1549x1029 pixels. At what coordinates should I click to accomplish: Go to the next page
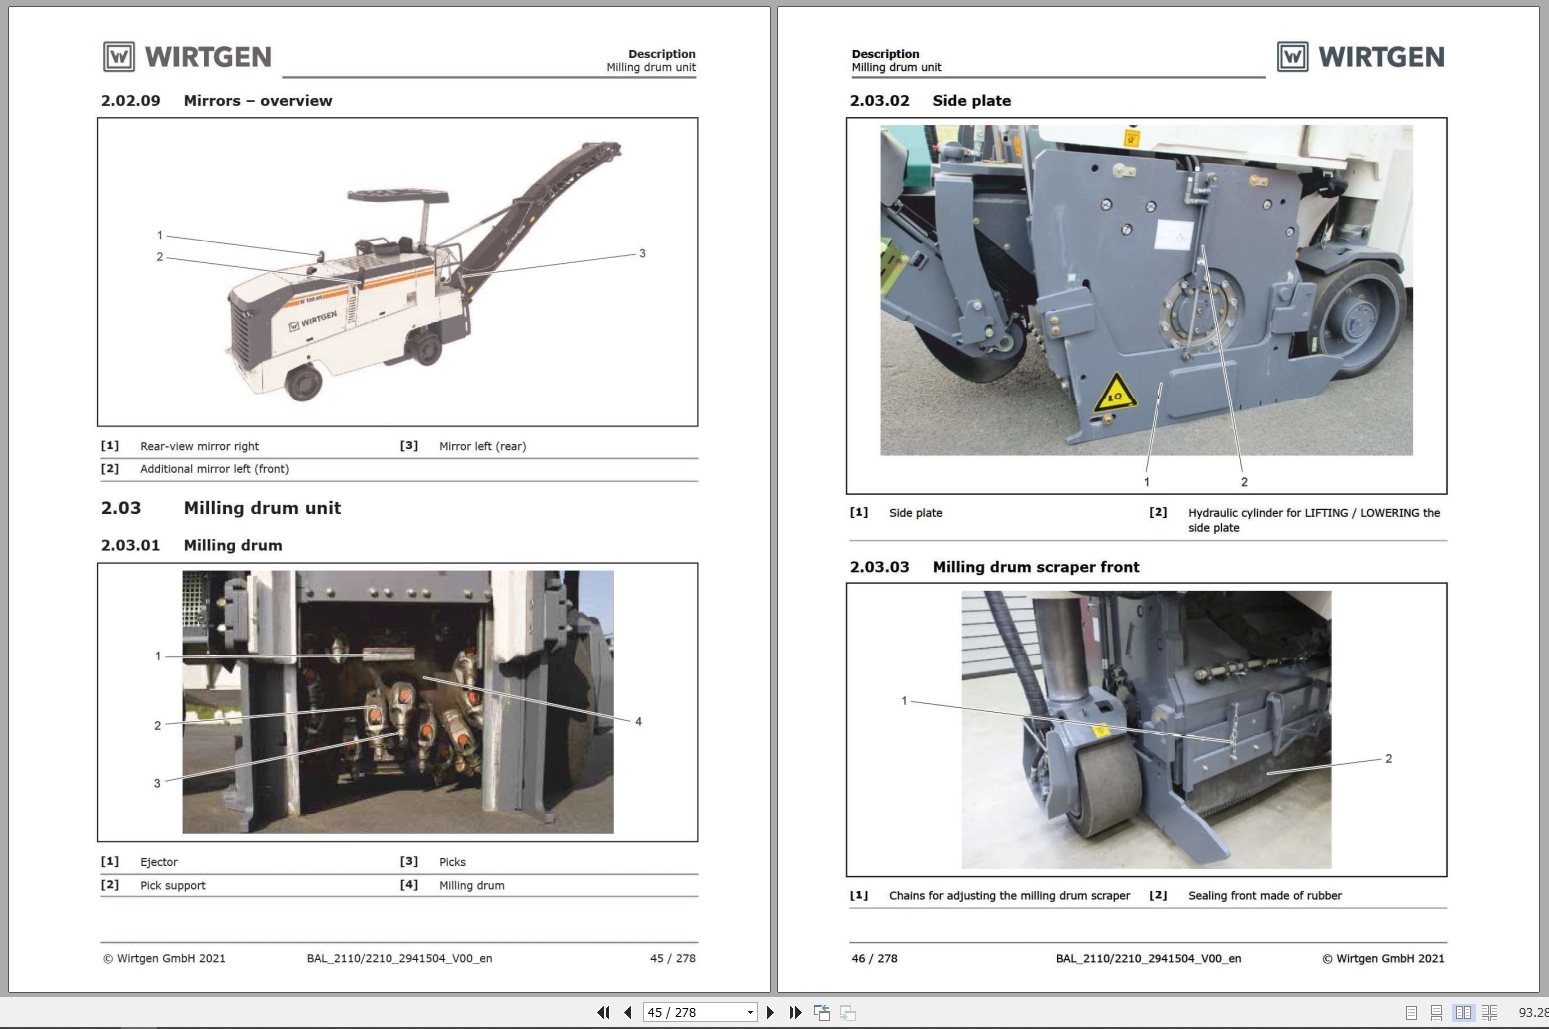[770, 1012]
